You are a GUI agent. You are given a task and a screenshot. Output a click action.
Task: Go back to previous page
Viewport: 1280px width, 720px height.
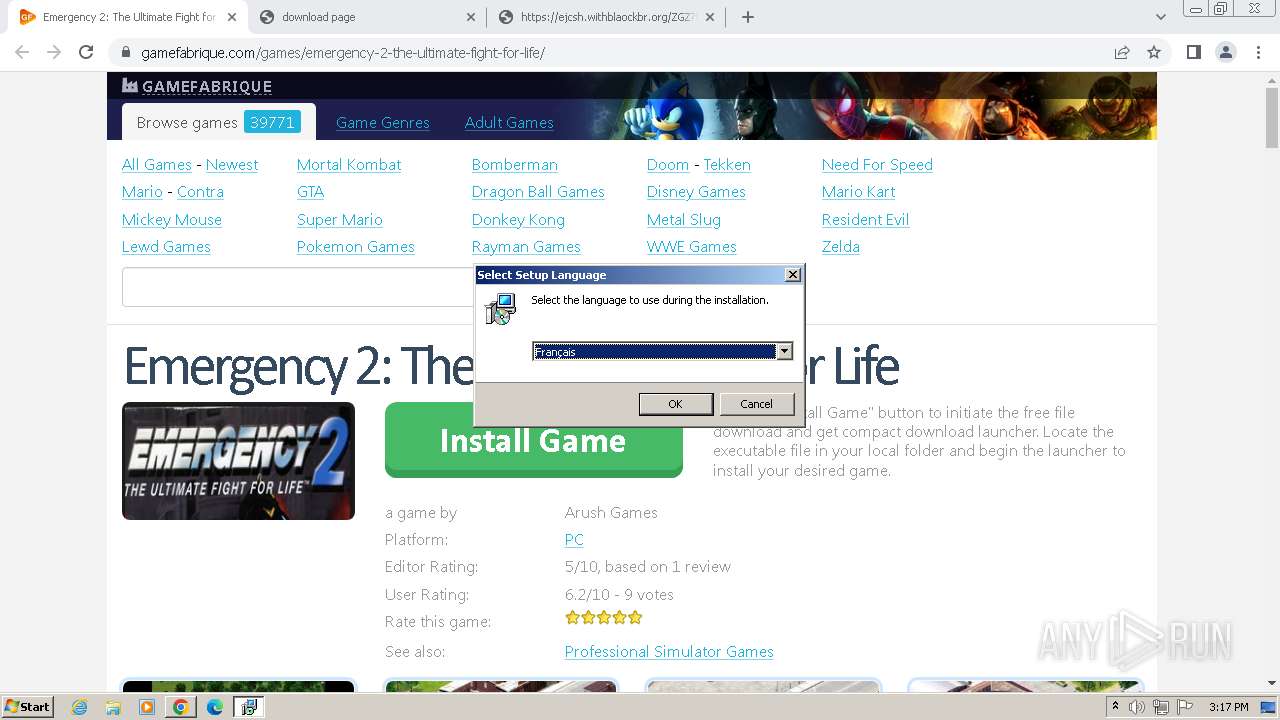(22, 52)
